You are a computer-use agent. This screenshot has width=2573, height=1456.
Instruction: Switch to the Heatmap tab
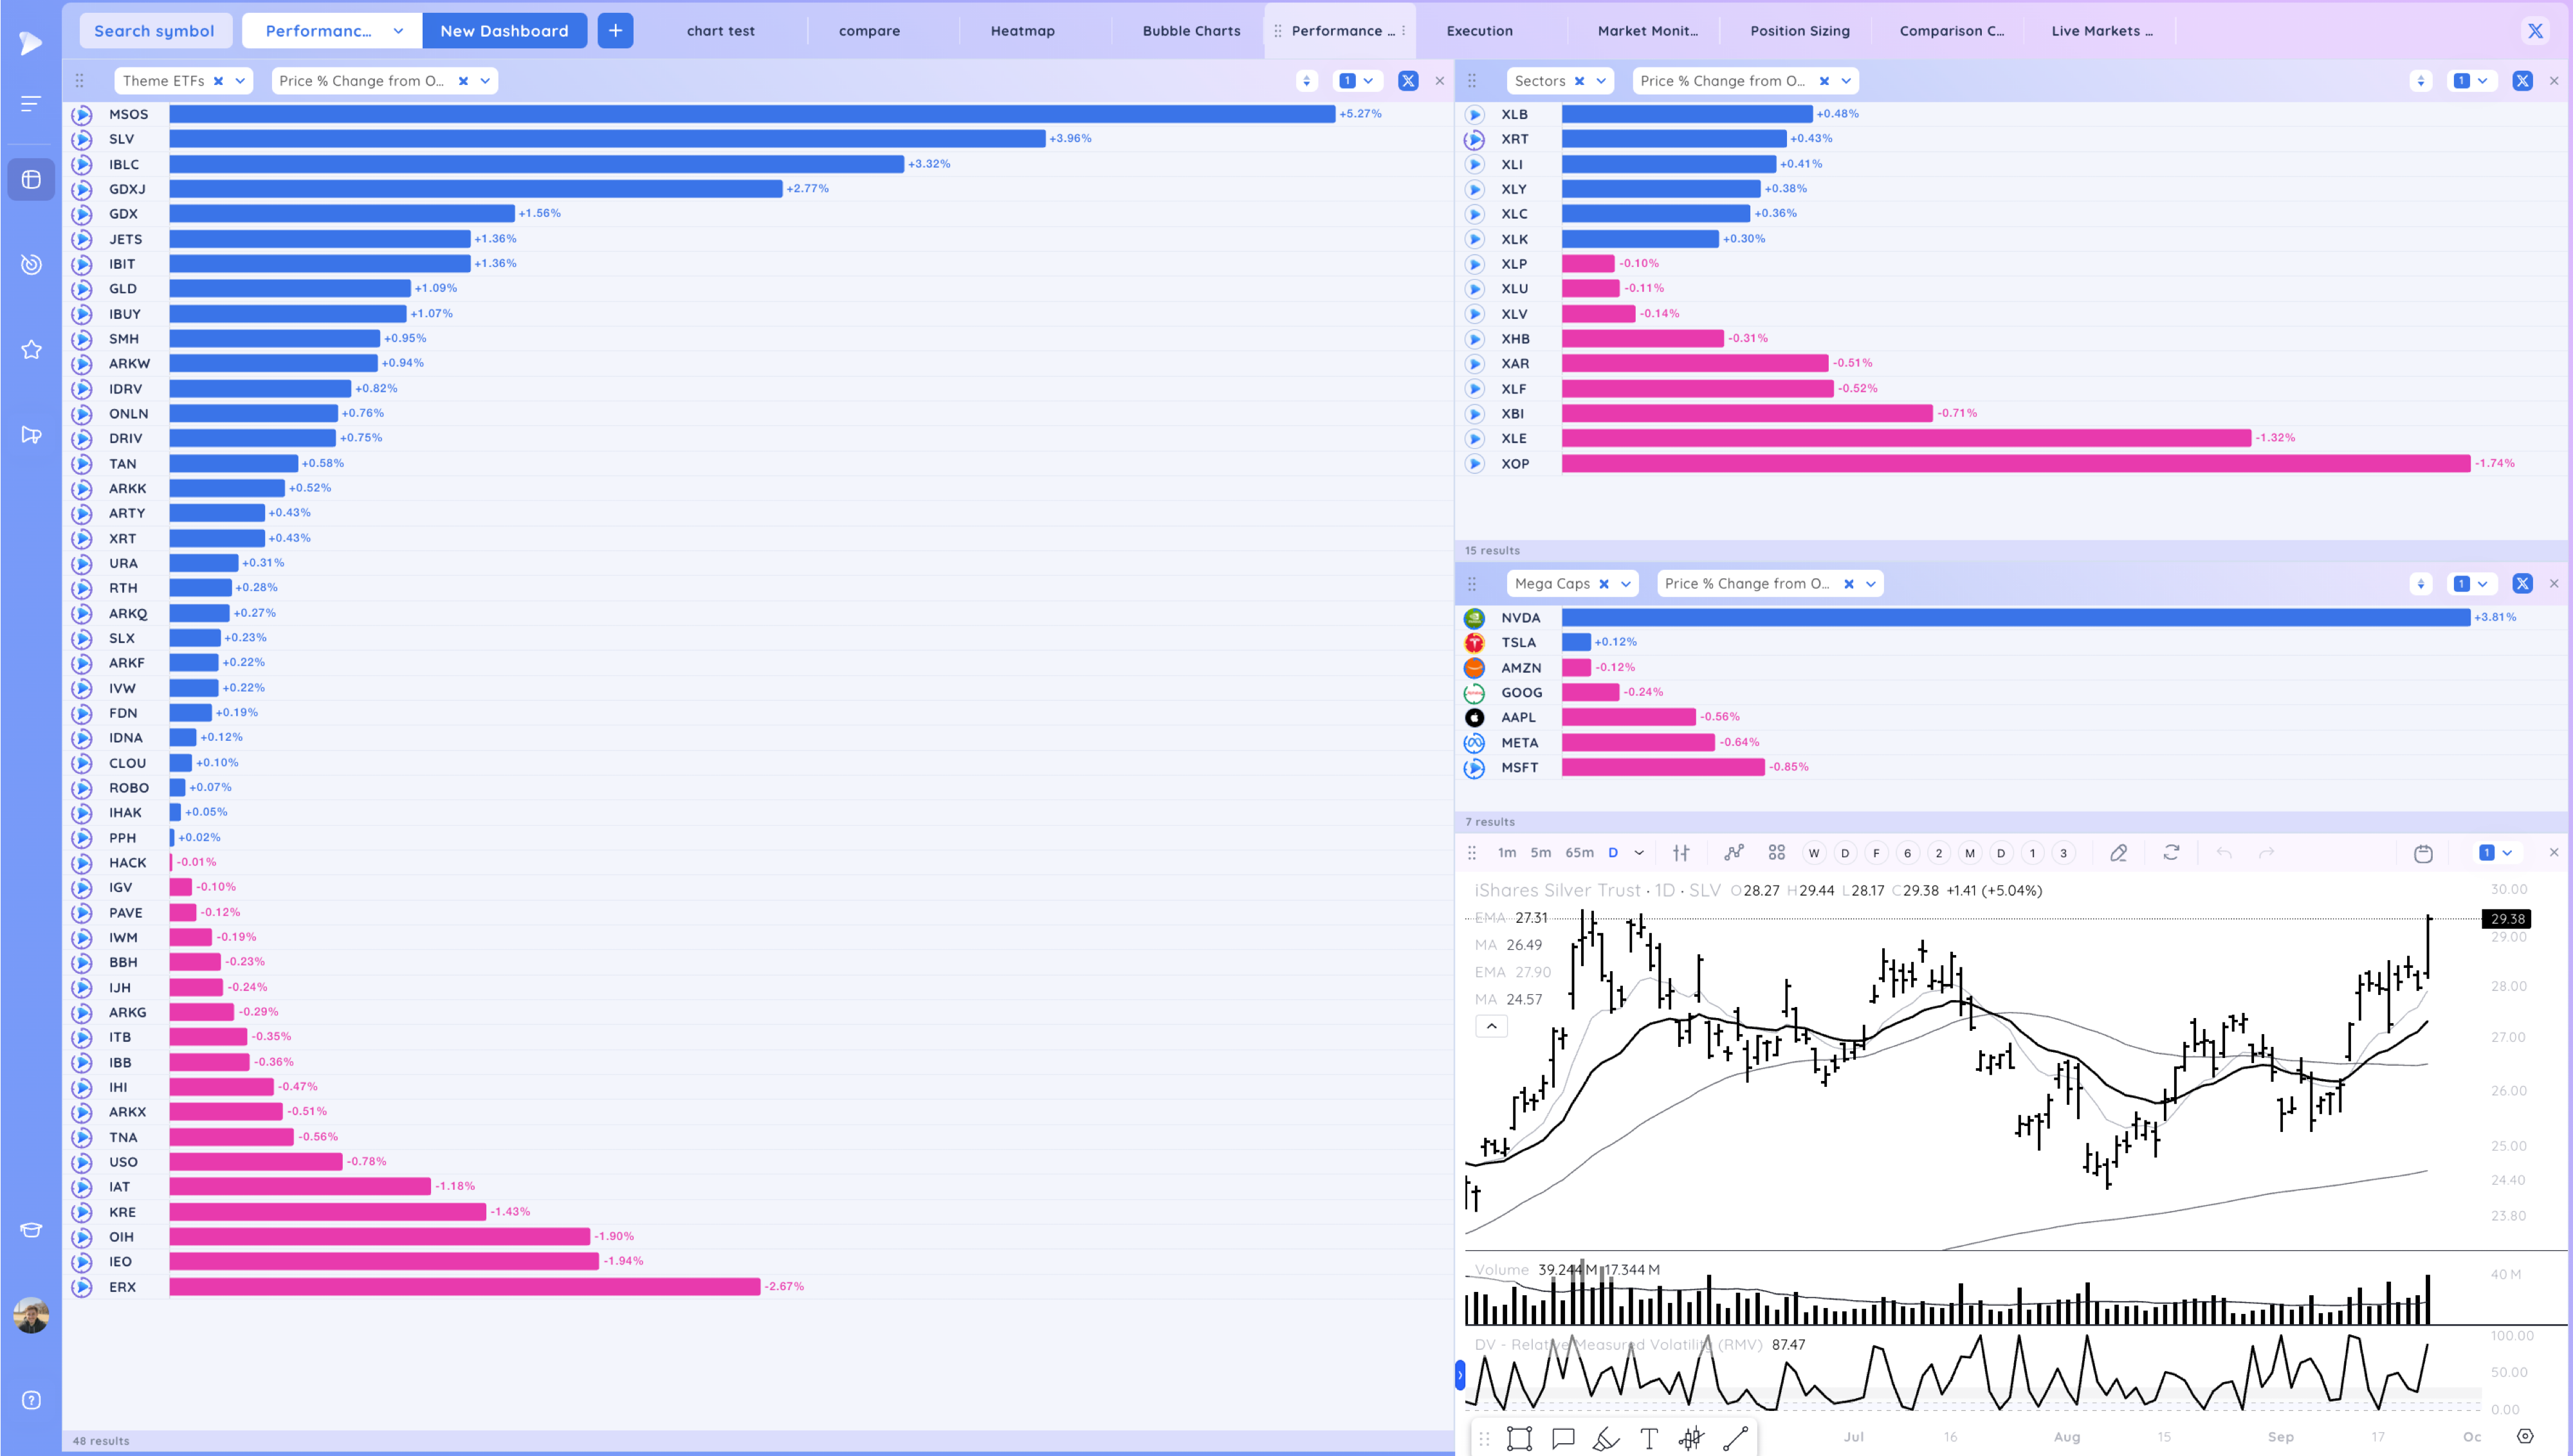(x=1022, y=31)
